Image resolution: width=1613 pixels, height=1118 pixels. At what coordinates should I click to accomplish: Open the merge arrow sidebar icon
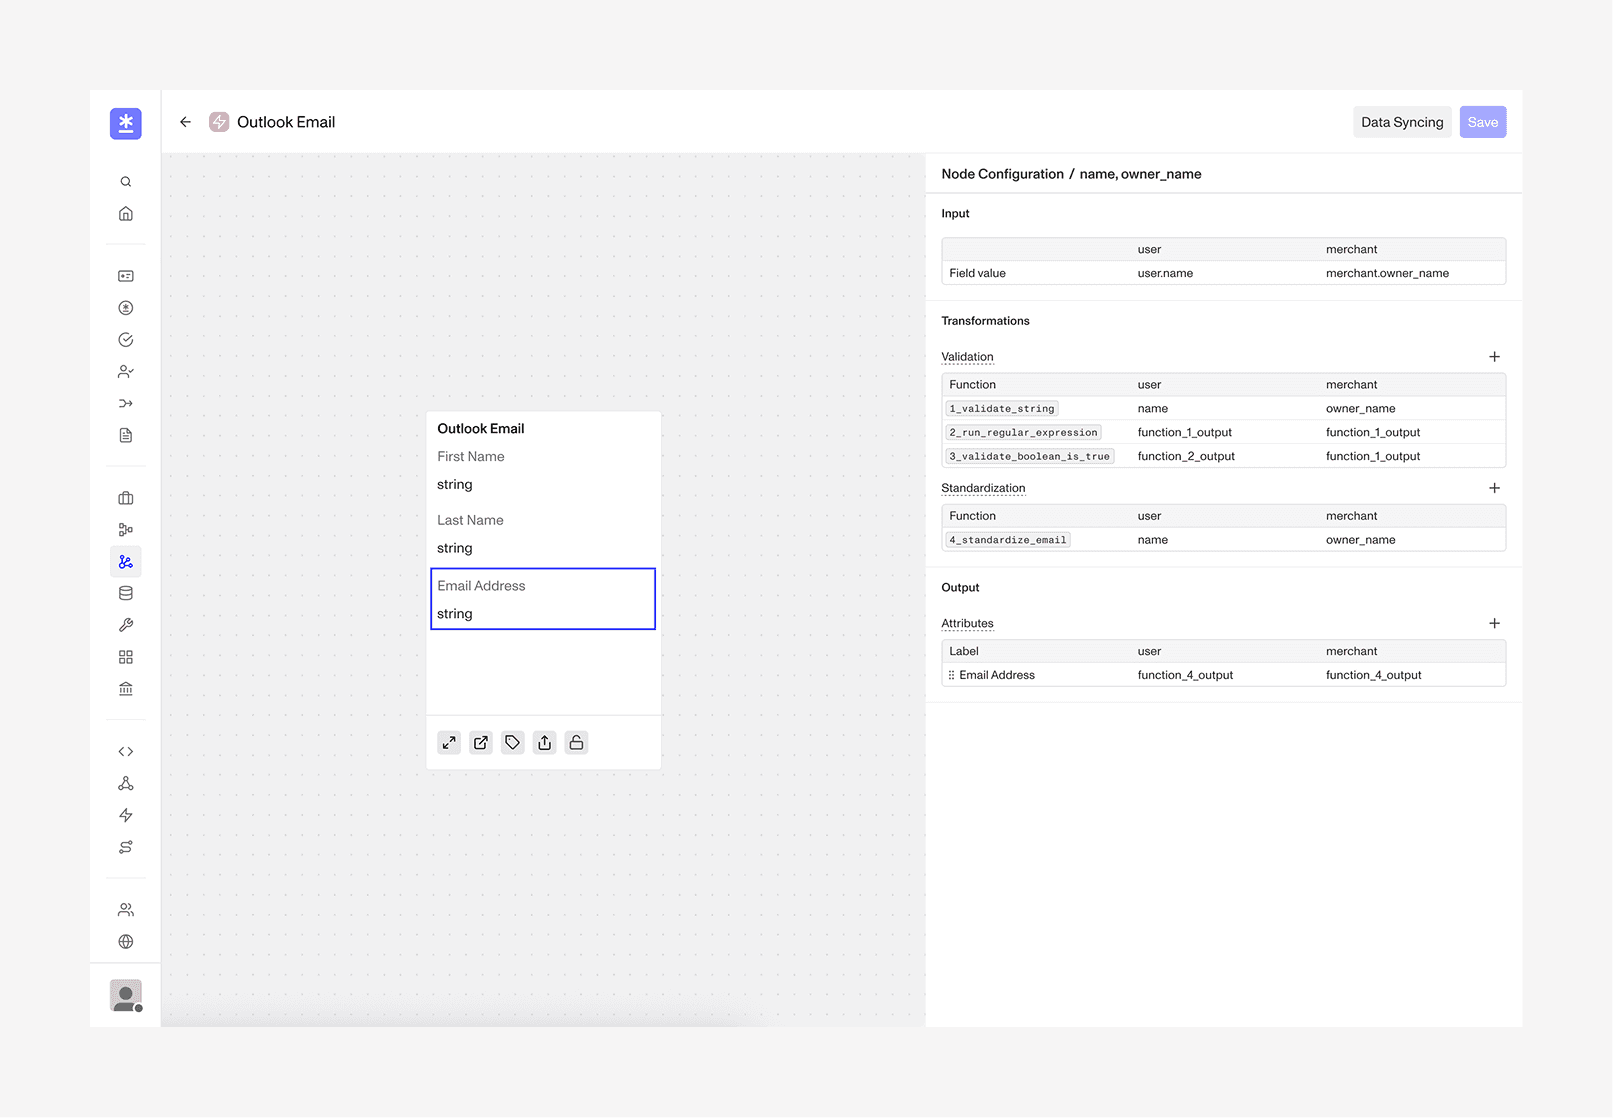[x=126, y=404]
